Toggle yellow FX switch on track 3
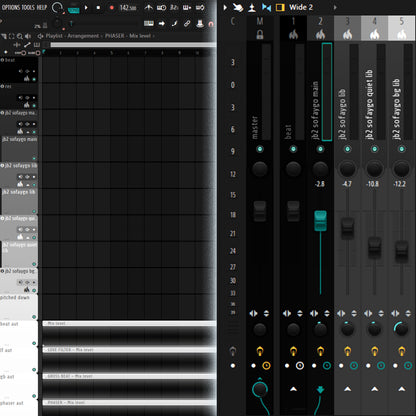 (347, 351)
